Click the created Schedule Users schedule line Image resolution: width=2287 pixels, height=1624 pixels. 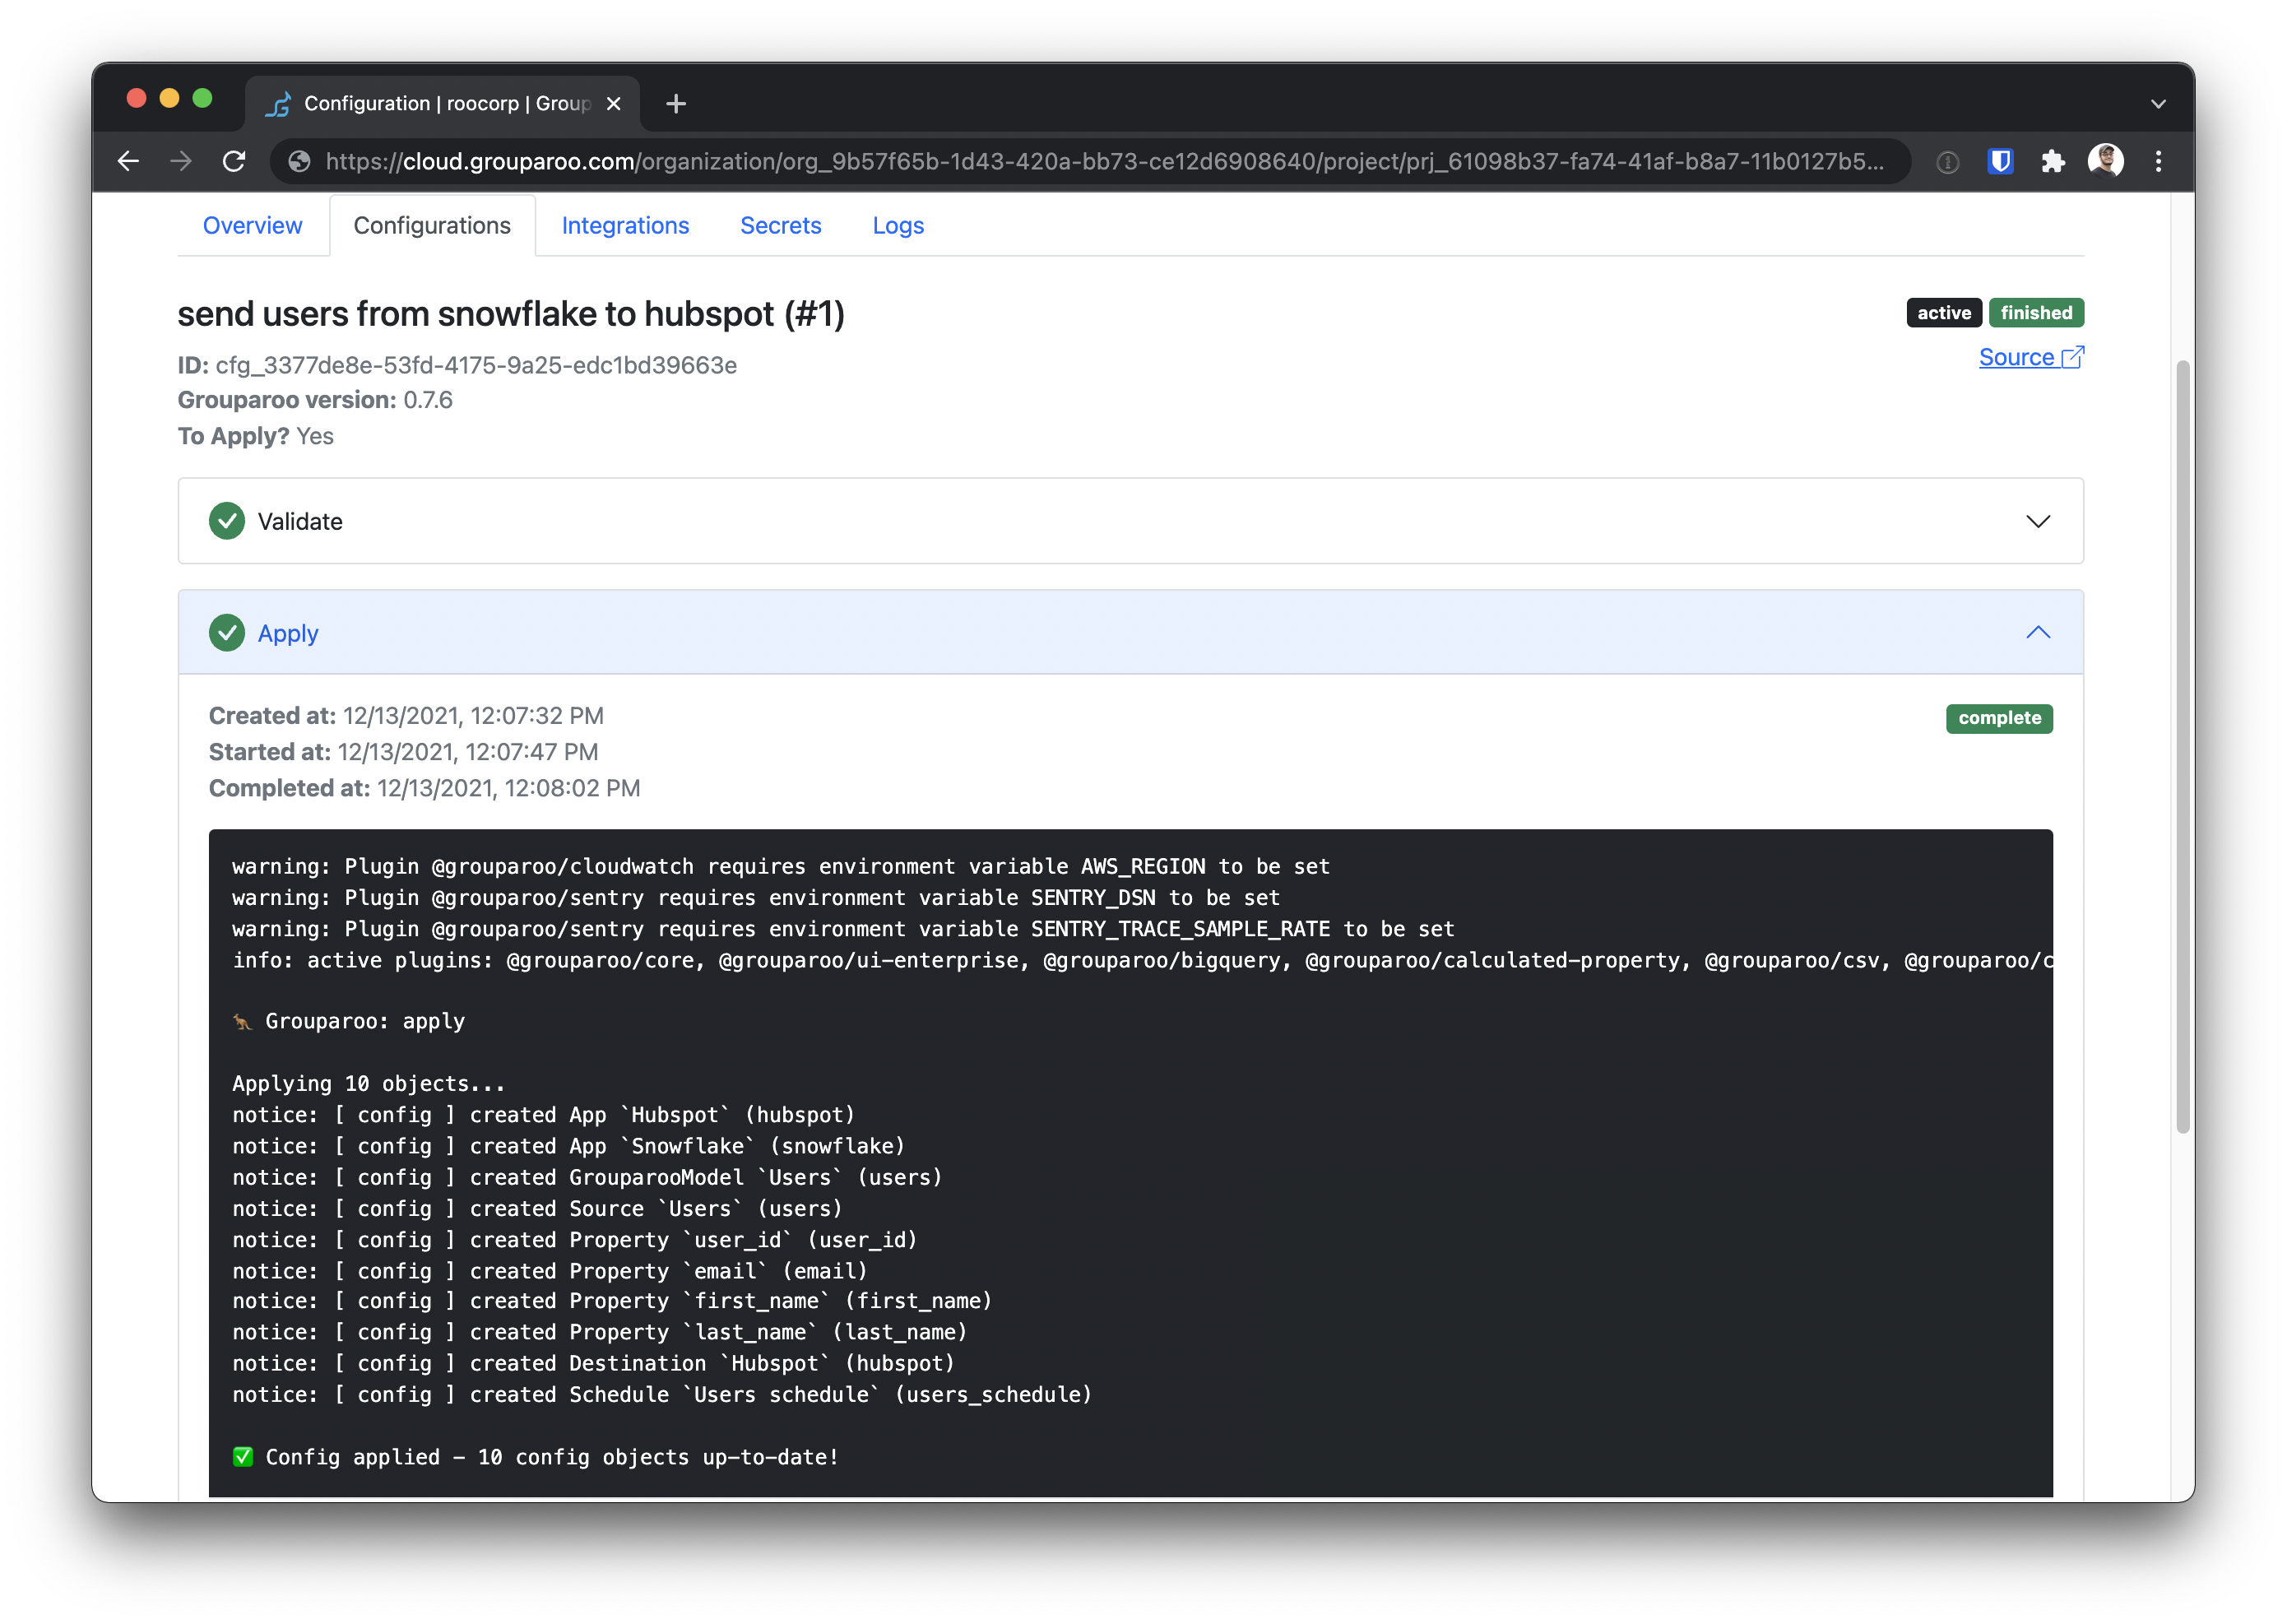662,1394
